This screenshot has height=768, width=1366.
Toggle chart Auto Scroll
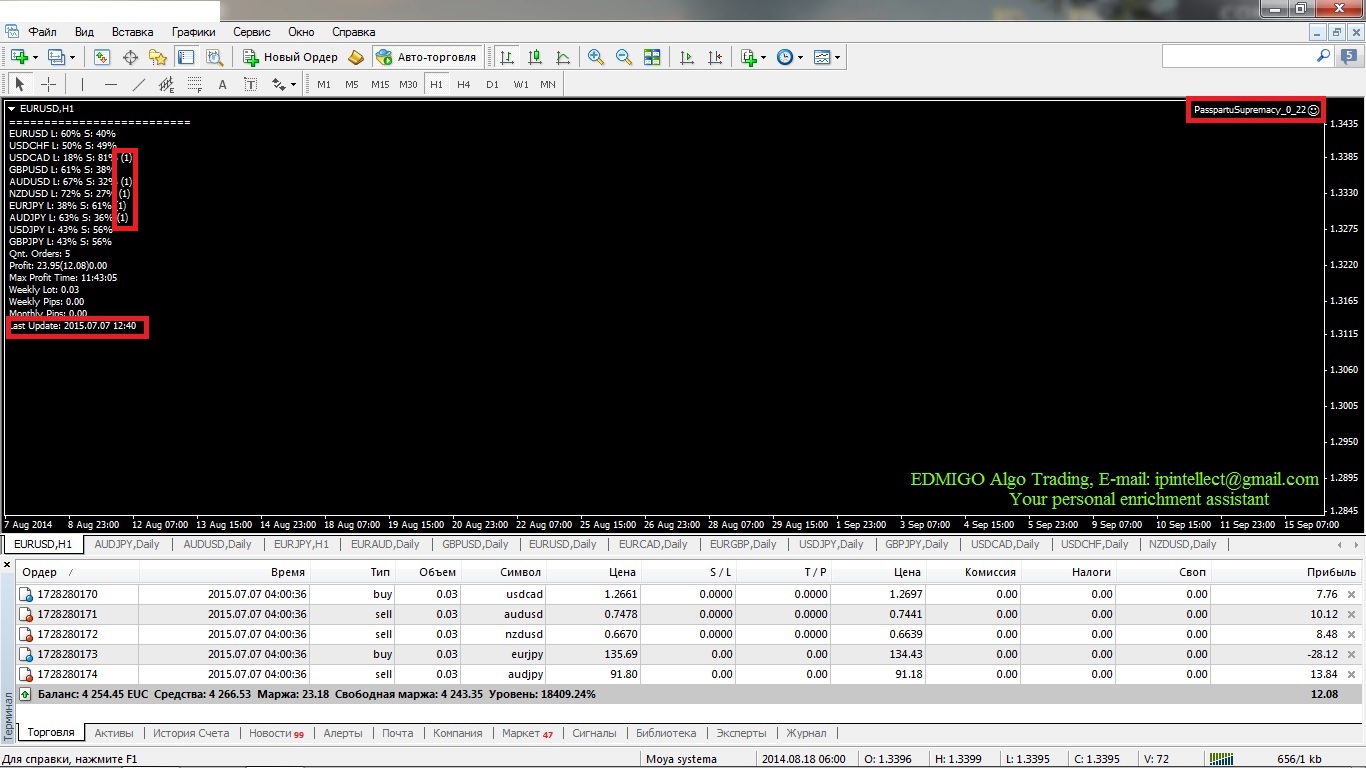686,57
